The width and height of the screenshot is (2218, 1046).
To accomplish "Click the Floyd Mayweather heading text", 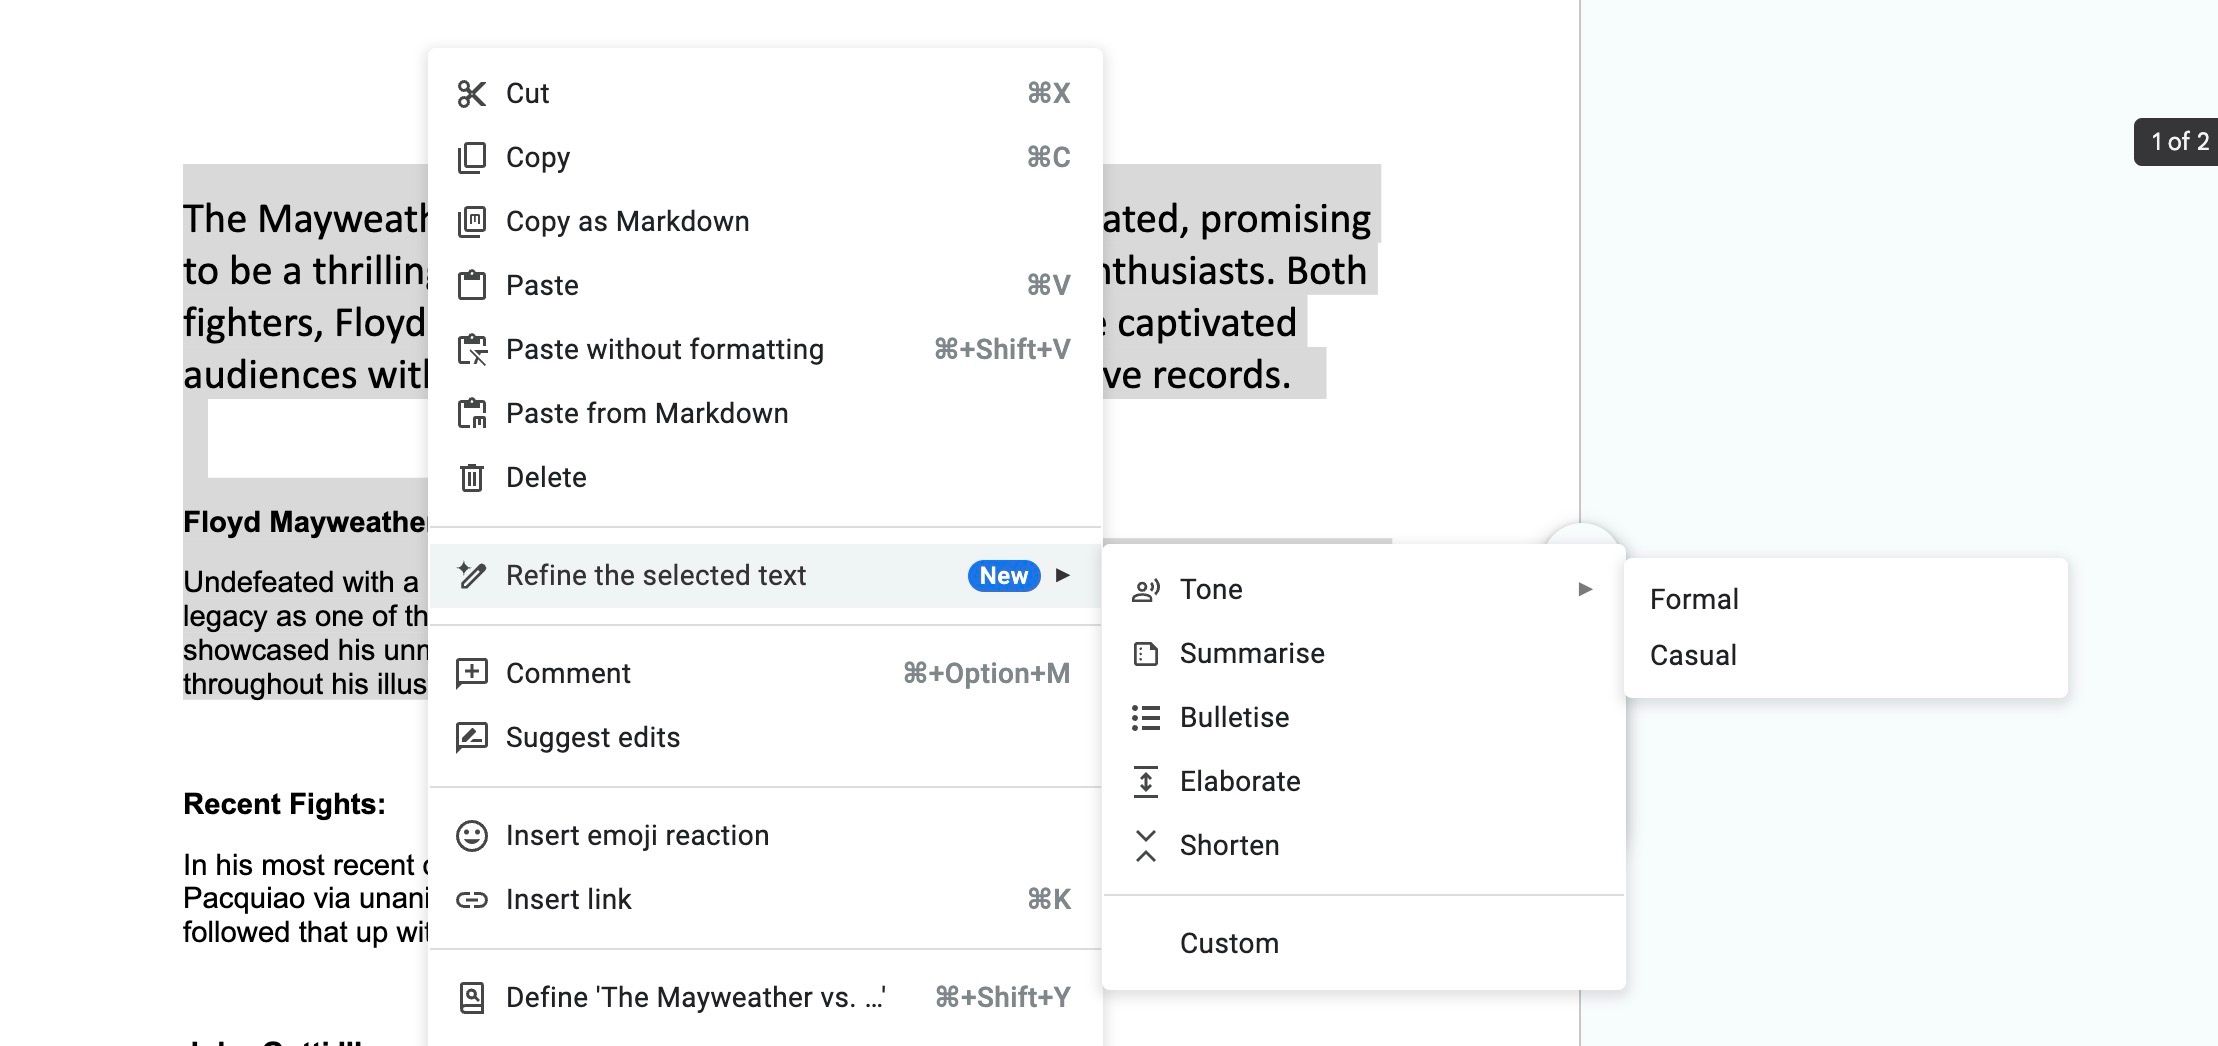I will click(x=305, y=522).
